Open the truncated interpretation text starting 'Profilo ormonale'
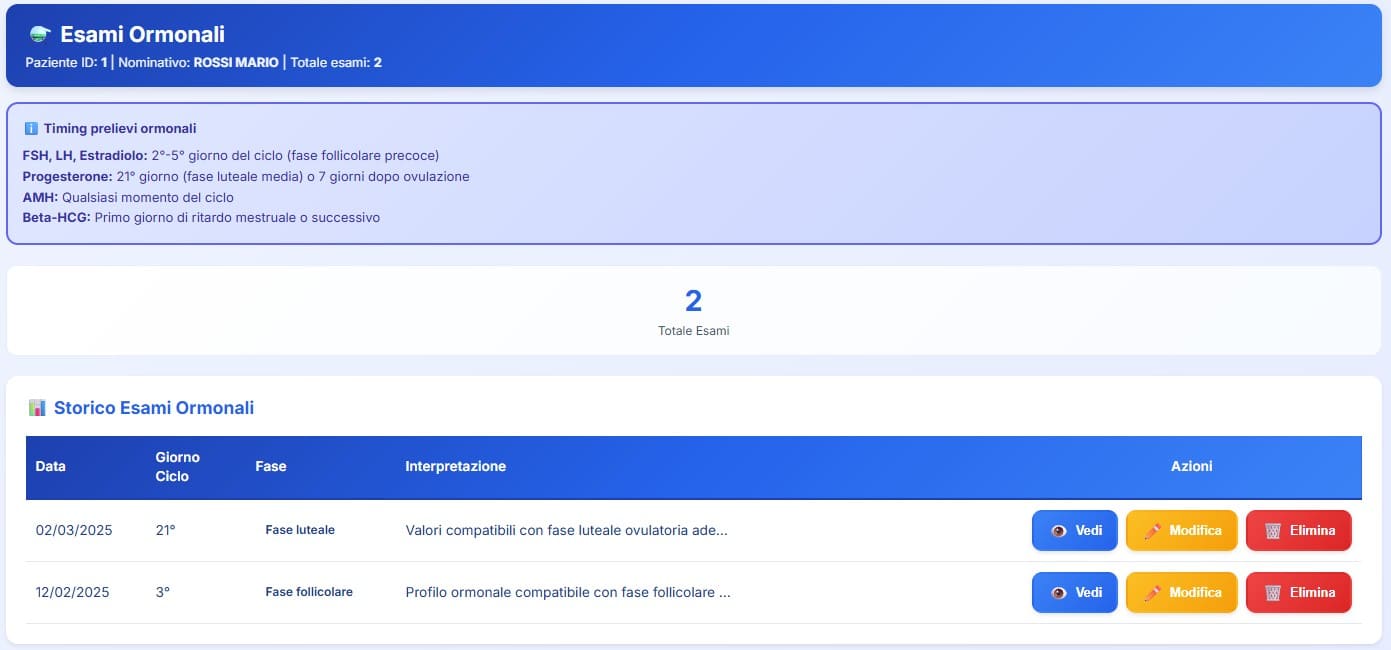This screenshot has width=1391, height=650. (567, 592)
